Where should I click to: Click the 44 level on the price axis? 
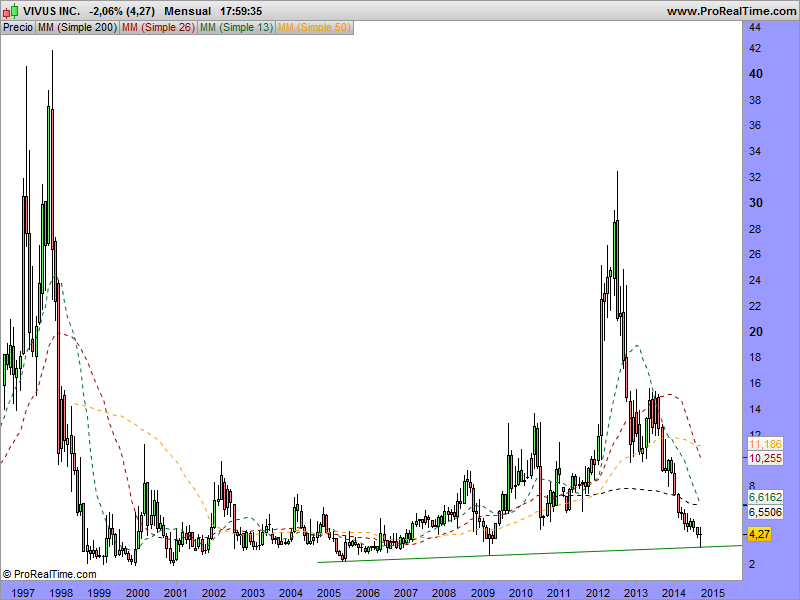click(755, 27)
